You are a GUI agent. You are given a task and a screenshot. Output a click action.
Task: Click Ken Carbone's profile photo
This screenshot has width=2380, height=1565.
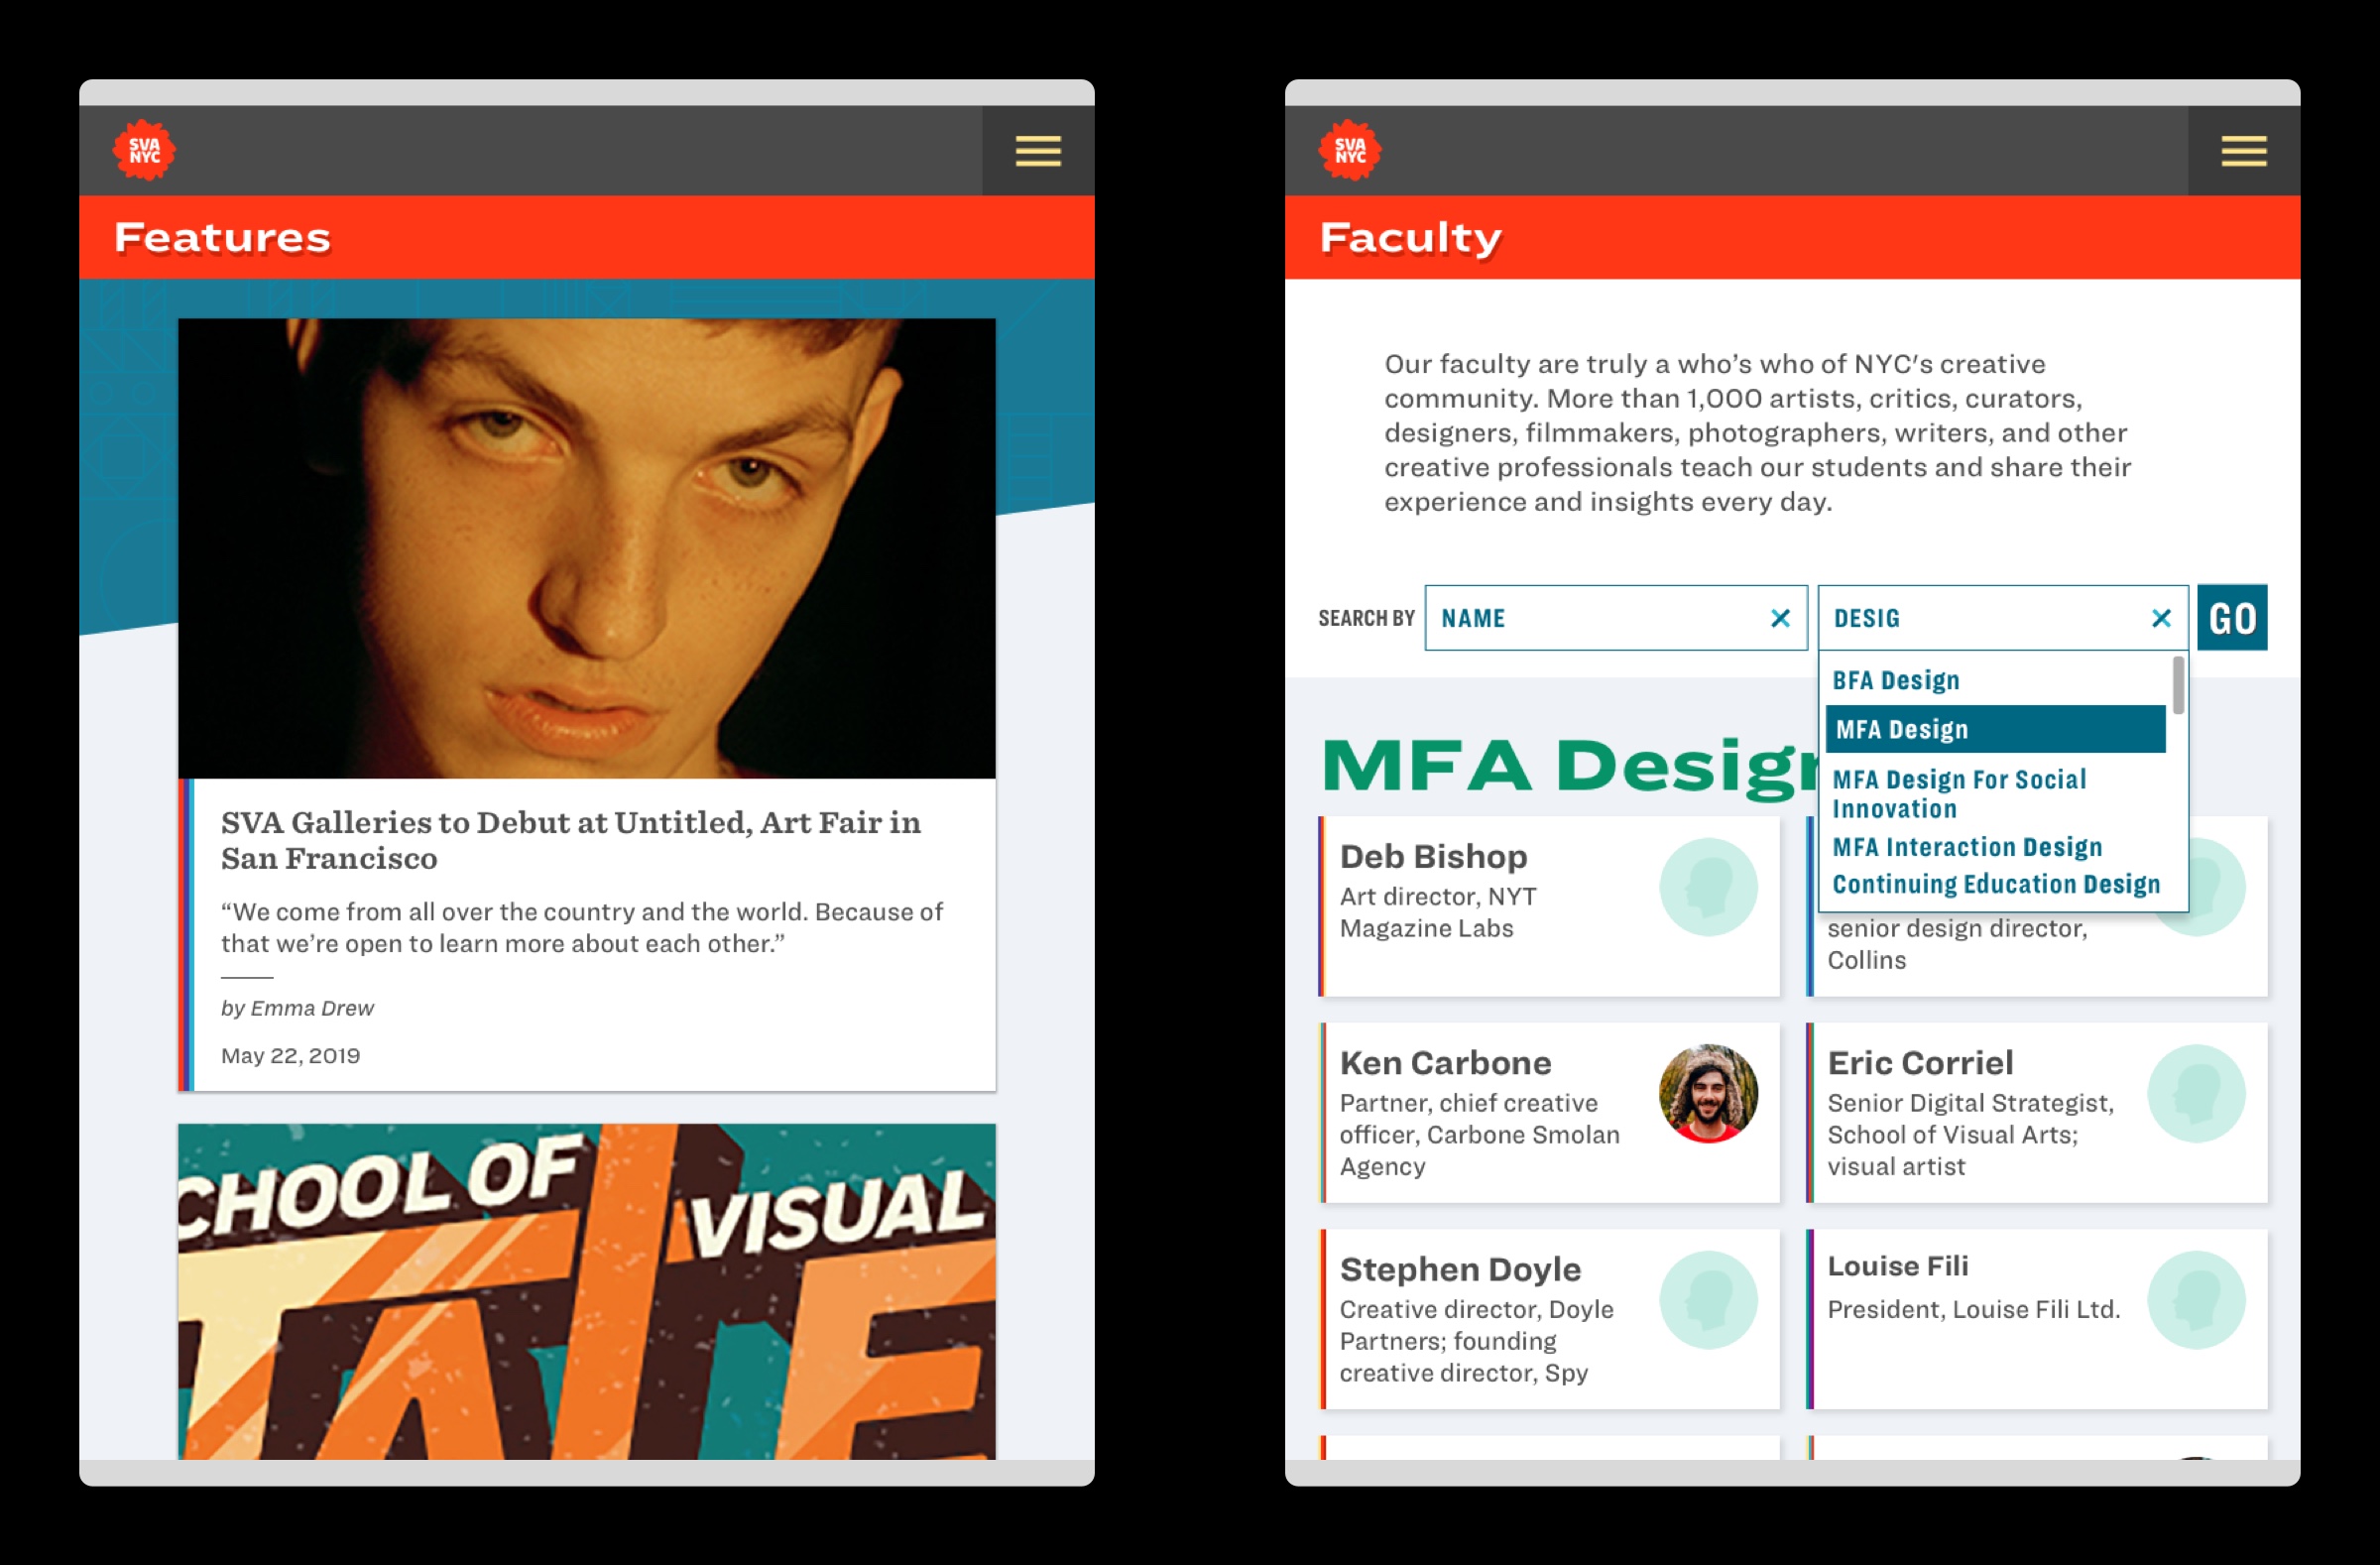[1708, 1093]
